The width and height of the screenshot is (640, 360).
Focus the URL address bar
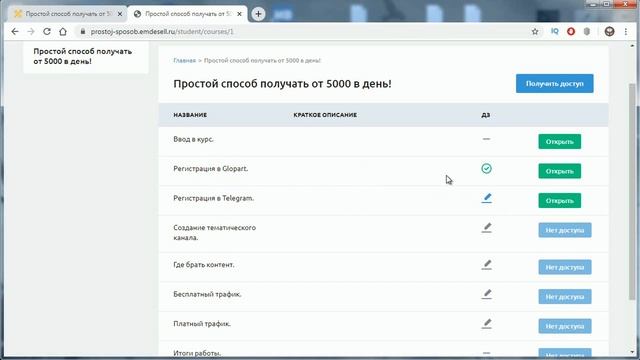click(302, 31)
